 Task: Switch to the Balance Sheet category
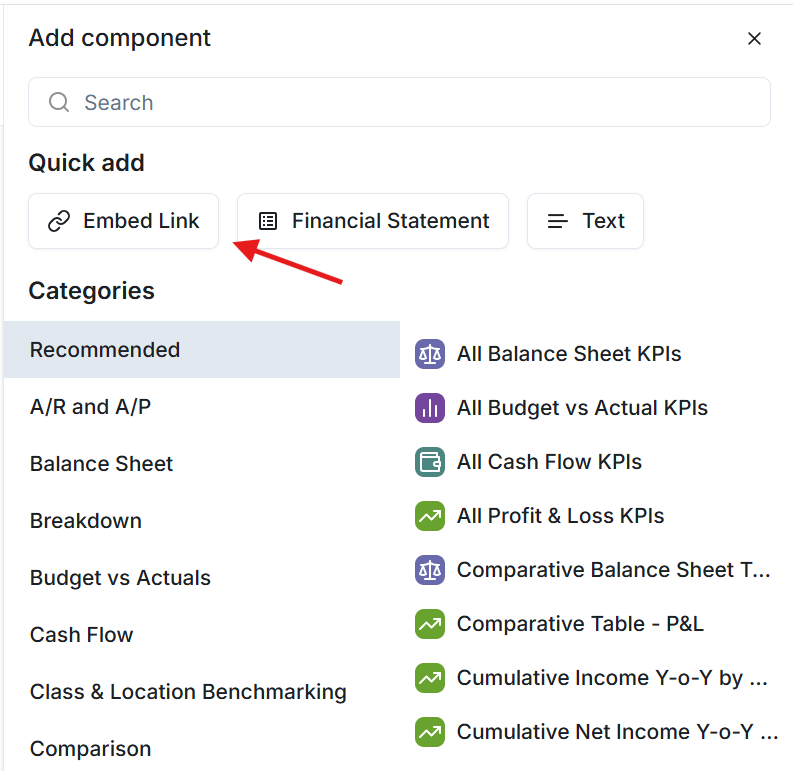tap(202, 464)
